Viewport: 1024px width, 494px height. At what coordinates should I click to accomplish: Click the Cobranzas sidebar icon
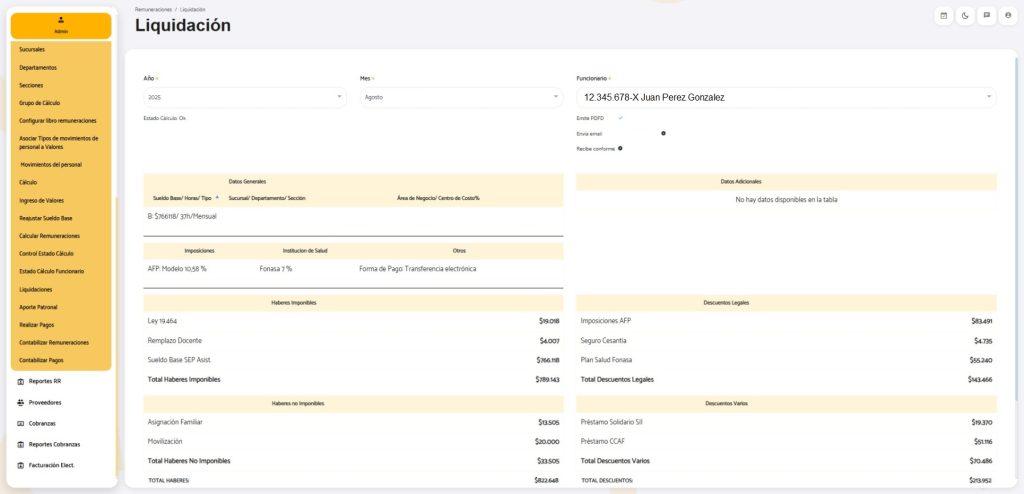(x=20, y=423)
